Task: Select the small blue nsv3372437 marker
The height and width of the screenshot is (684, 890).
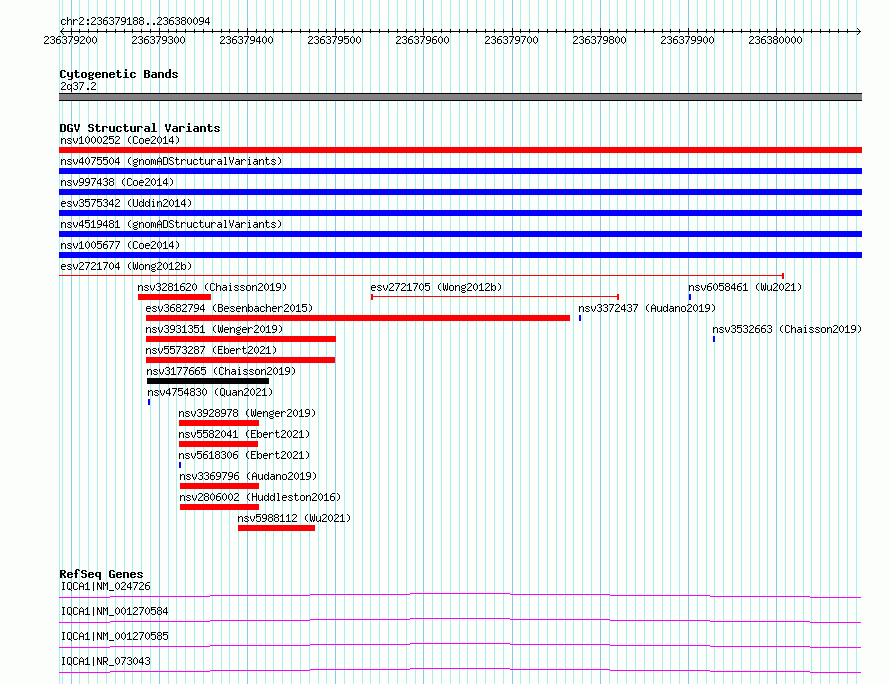Action: coord(580,318)
